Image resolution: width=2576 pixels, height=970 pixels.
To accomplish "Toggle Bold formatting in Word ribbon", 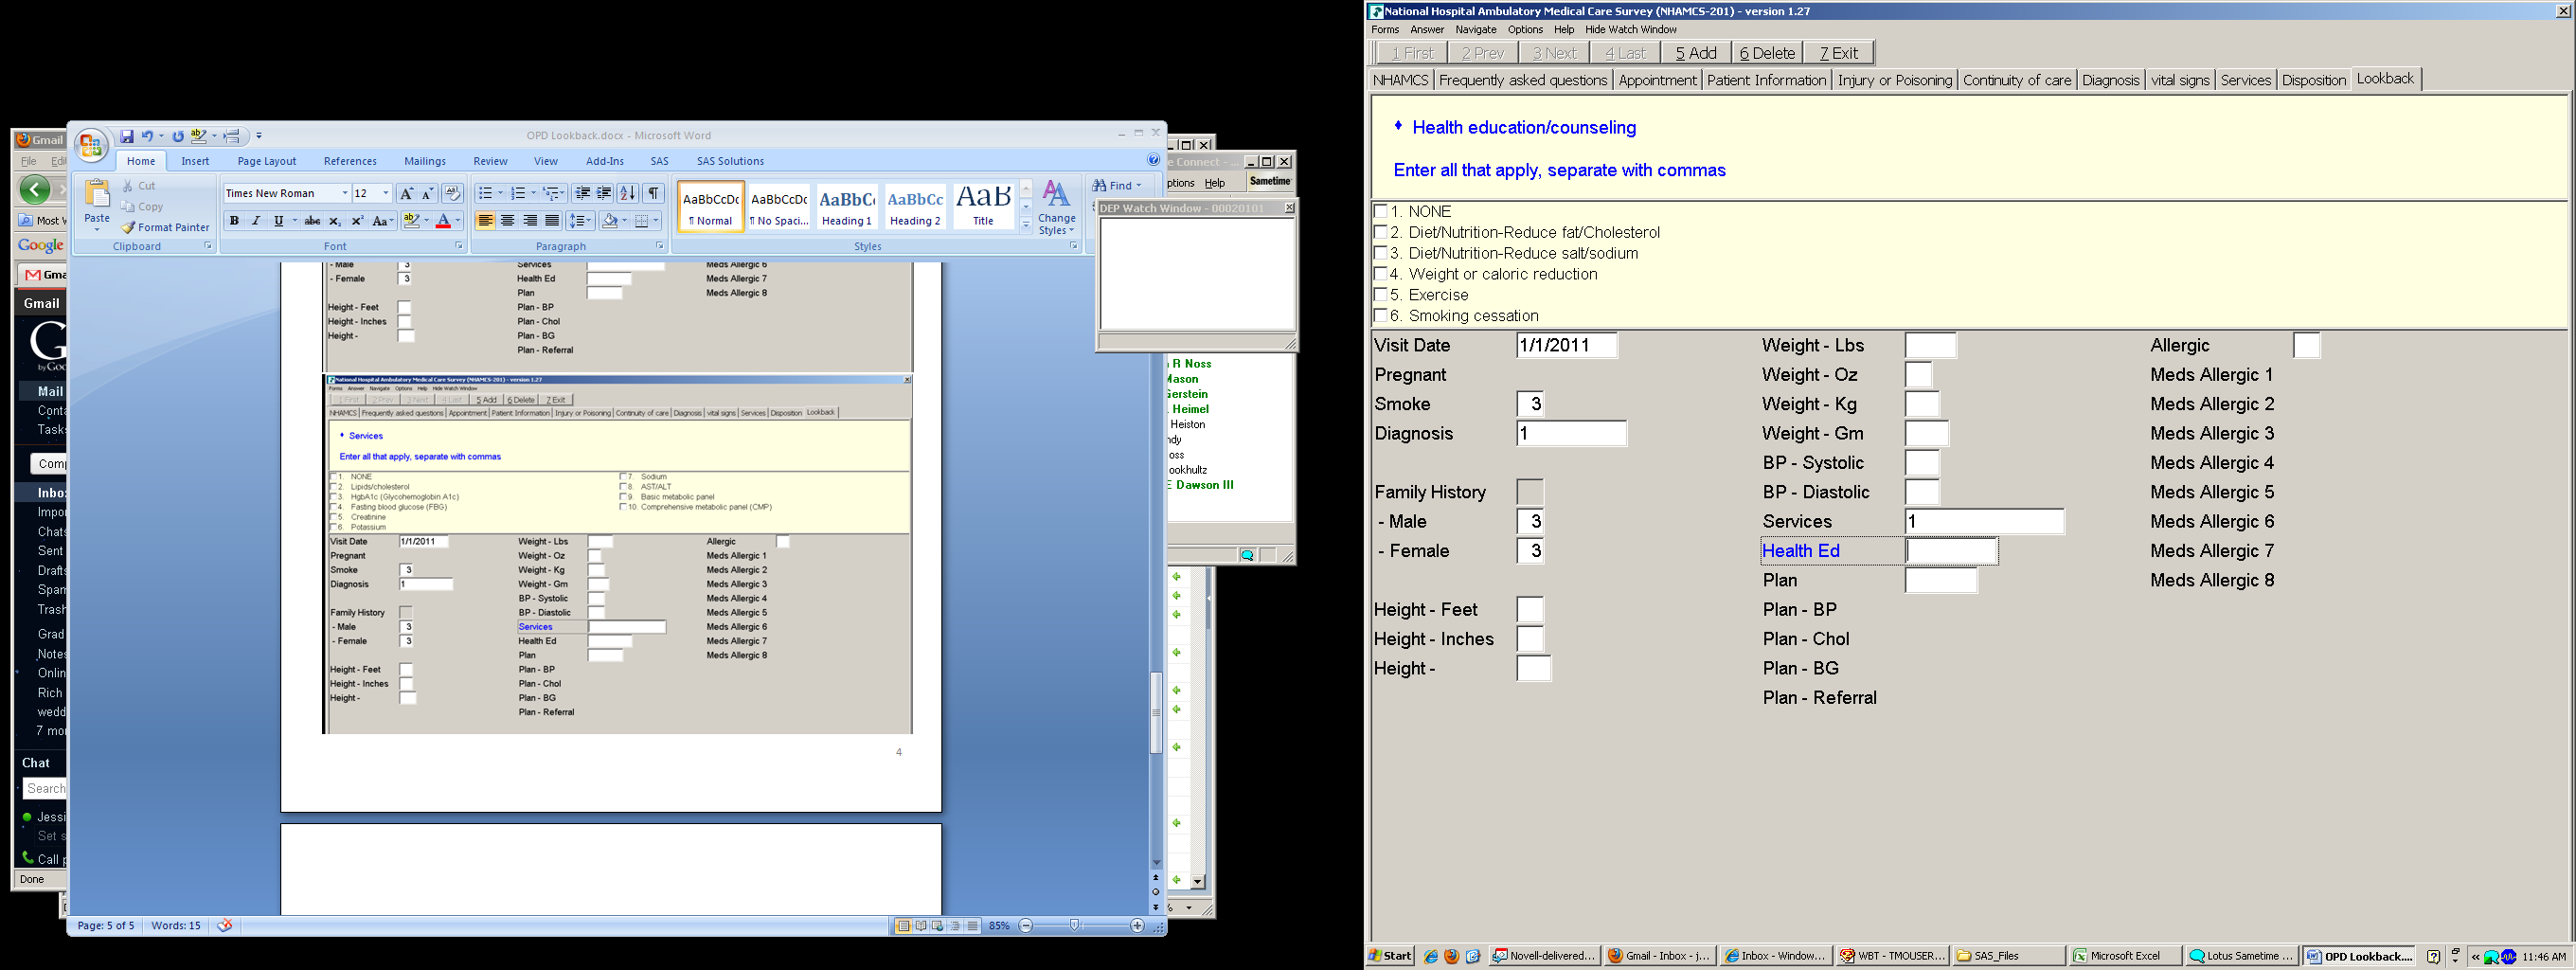I will coord(234,221).
